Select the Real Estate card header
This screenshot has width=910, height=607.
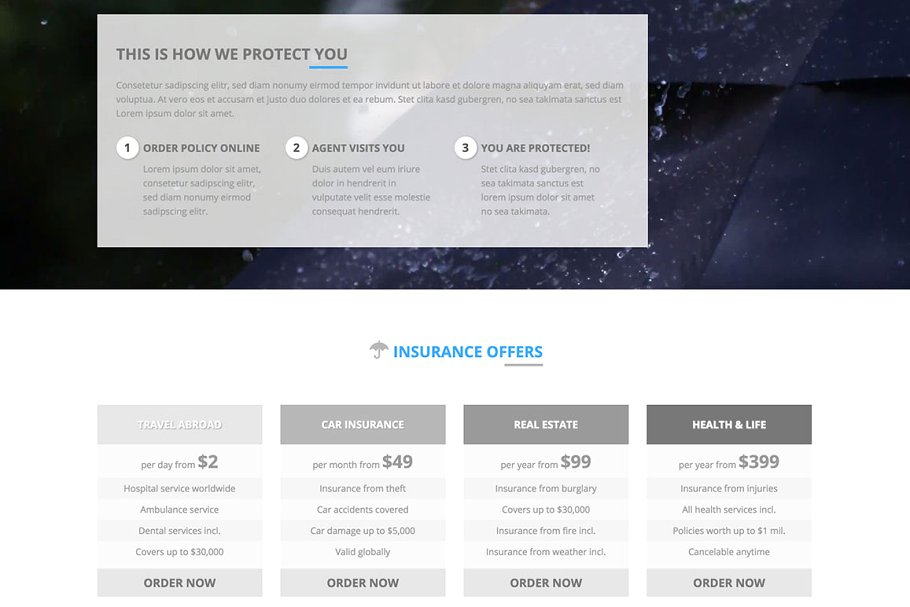click(x=545, y=424)
